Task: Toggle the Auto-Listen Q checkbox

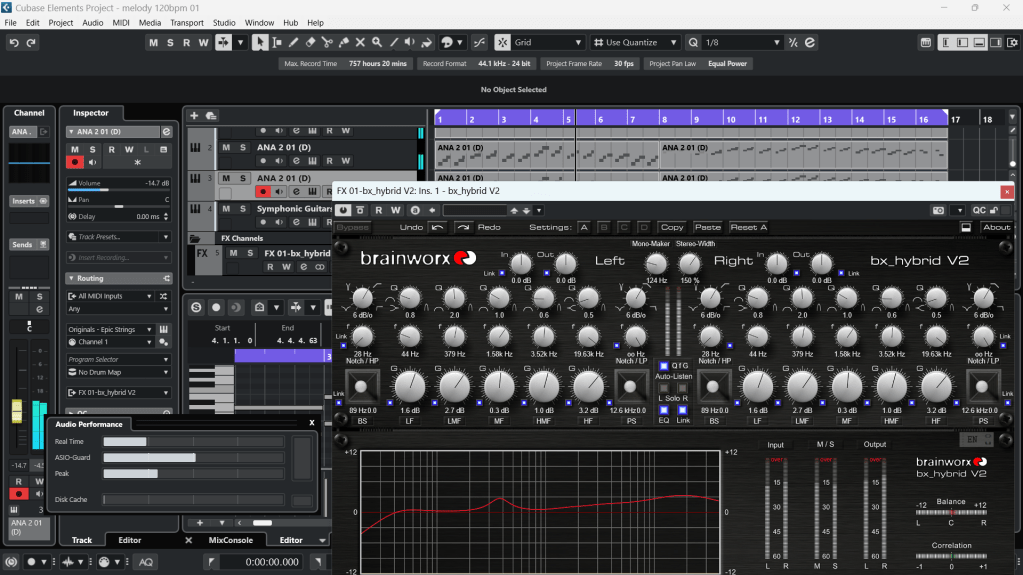Action: point(664,366)
